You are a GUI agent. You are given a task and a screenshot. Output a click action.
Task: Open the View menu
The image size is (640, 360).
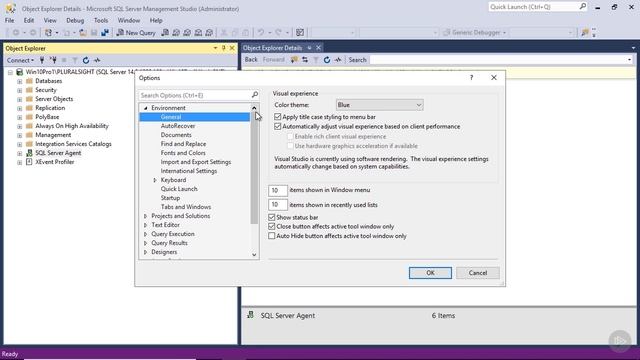(x=50, y=20)
